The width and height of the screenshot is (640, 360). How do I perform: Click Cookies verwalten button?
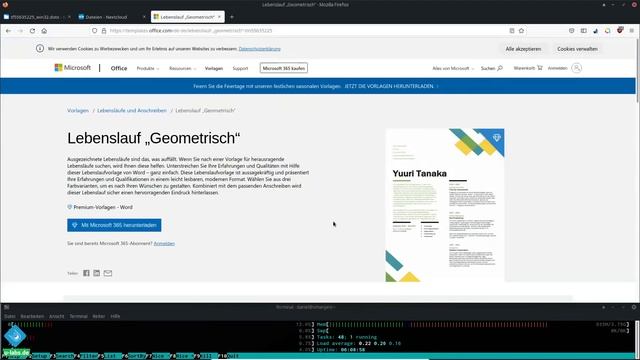coord(577,49)
